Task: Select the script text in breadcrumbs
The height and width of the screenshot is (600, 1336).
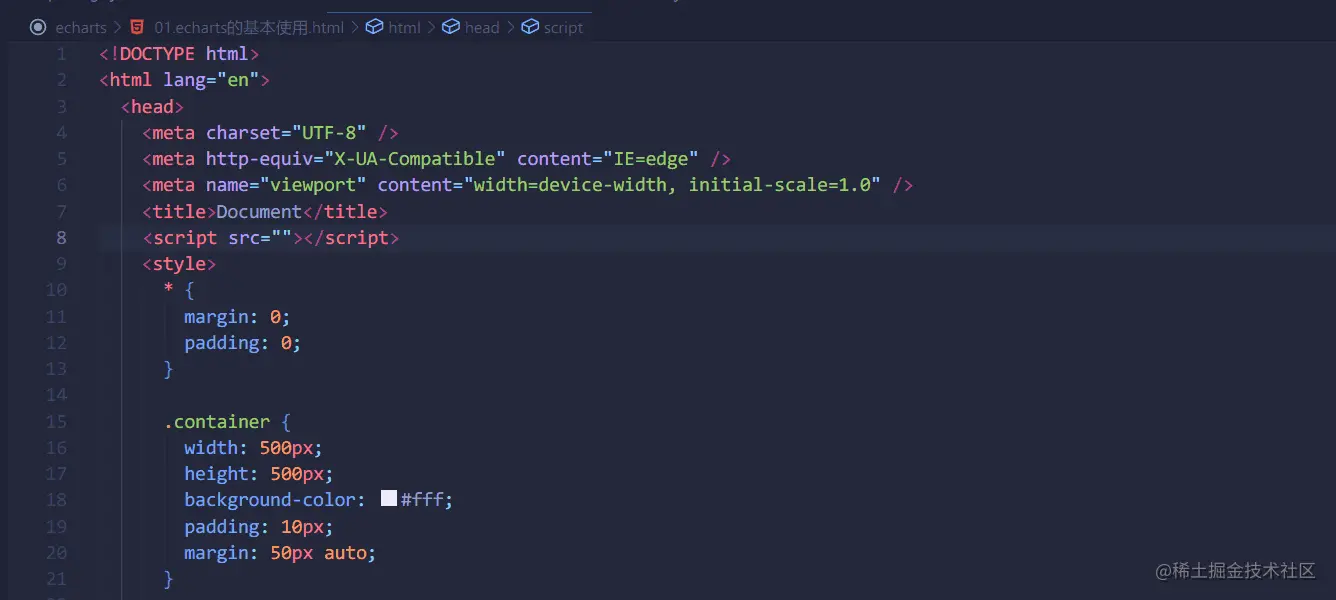Action: 563,28
